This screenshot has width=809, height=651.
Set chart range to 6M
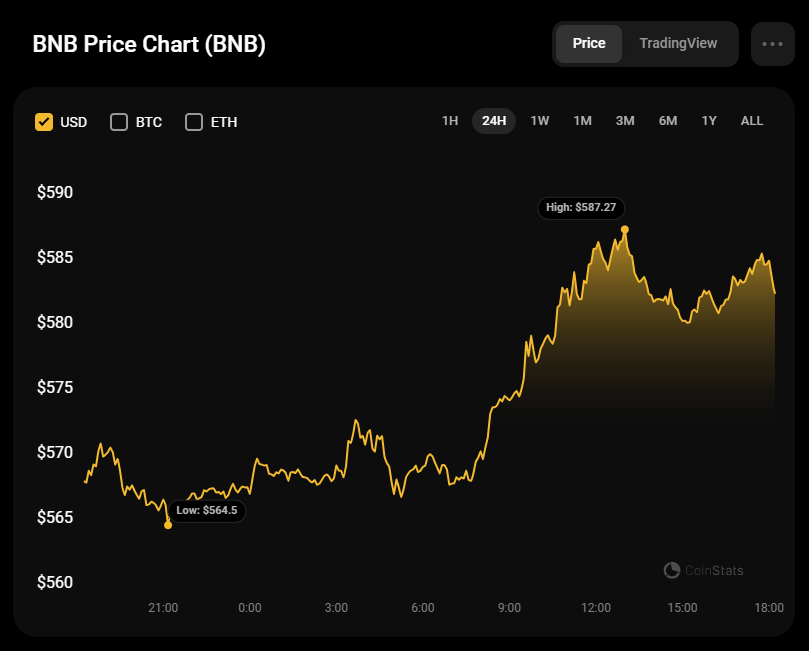668,121
